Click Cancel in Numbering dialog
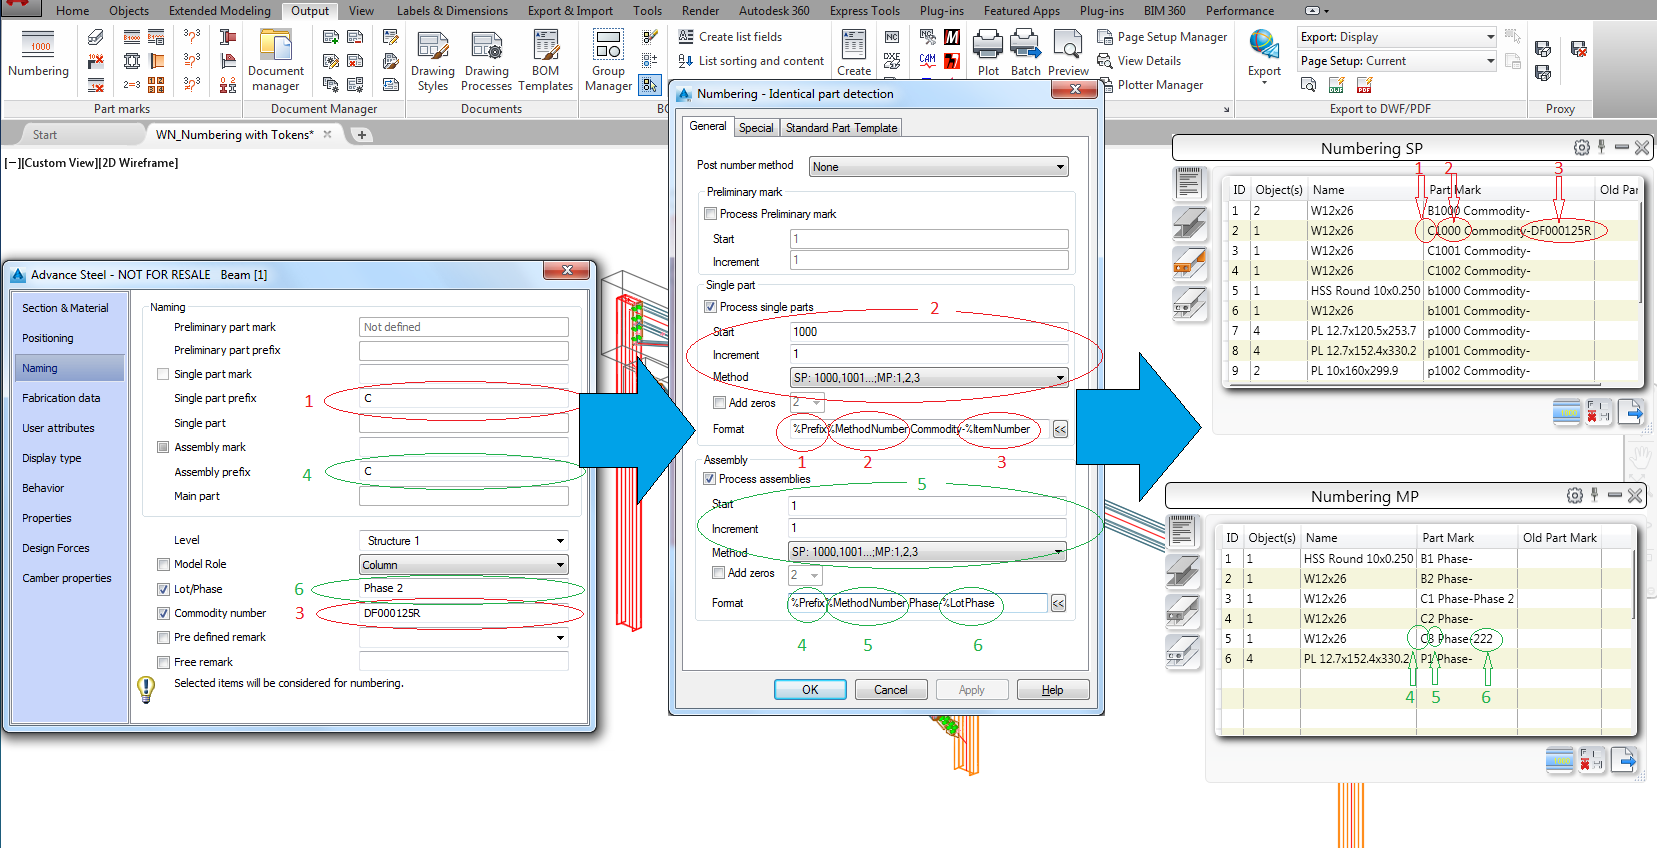This screenshot has height=848, width=1657. coord(891,690)
